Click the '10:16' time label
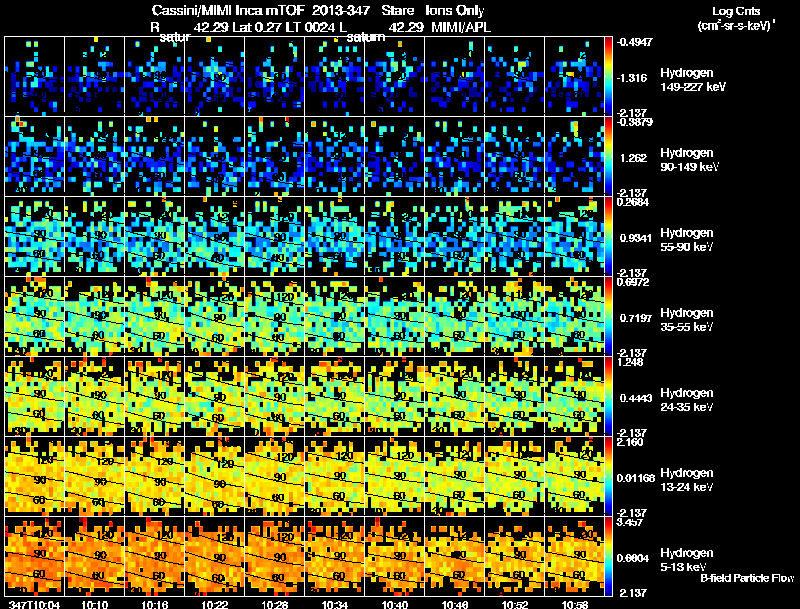The image size is (800, 609). coord(155,604)
